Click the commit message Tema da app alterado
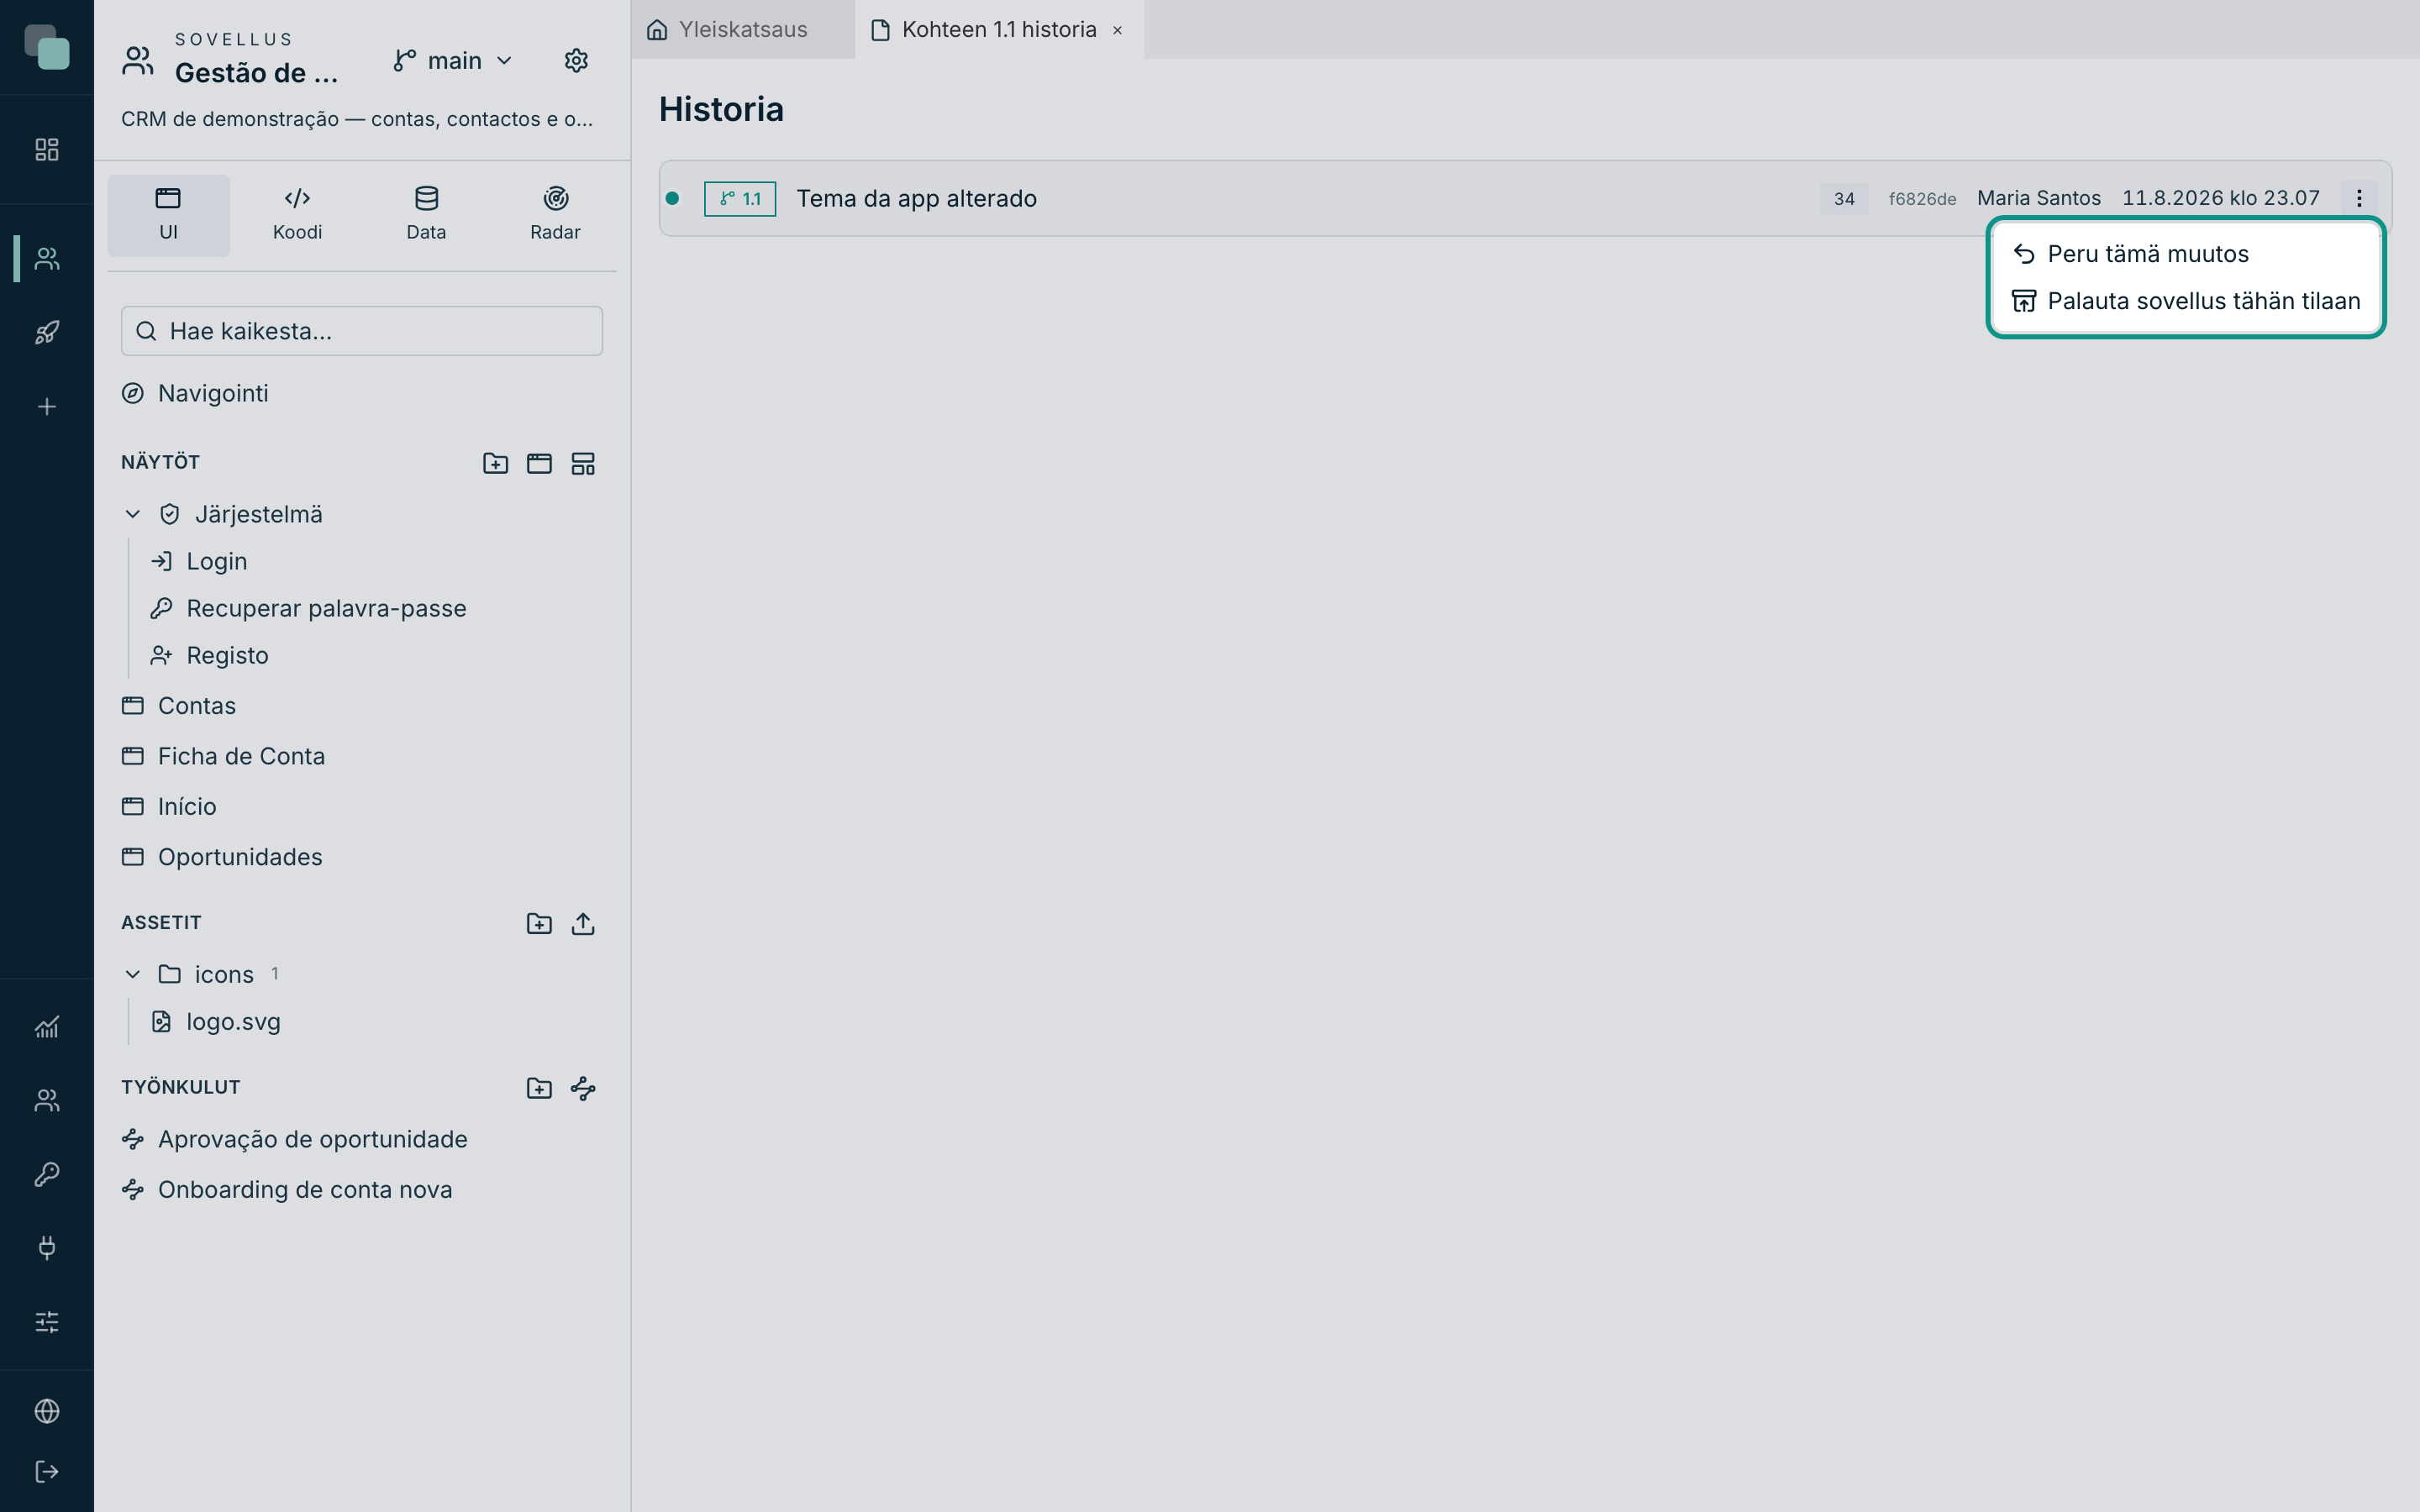Image resolution: width=2420 pixels, height=1512 pixels. coord(916,199)
